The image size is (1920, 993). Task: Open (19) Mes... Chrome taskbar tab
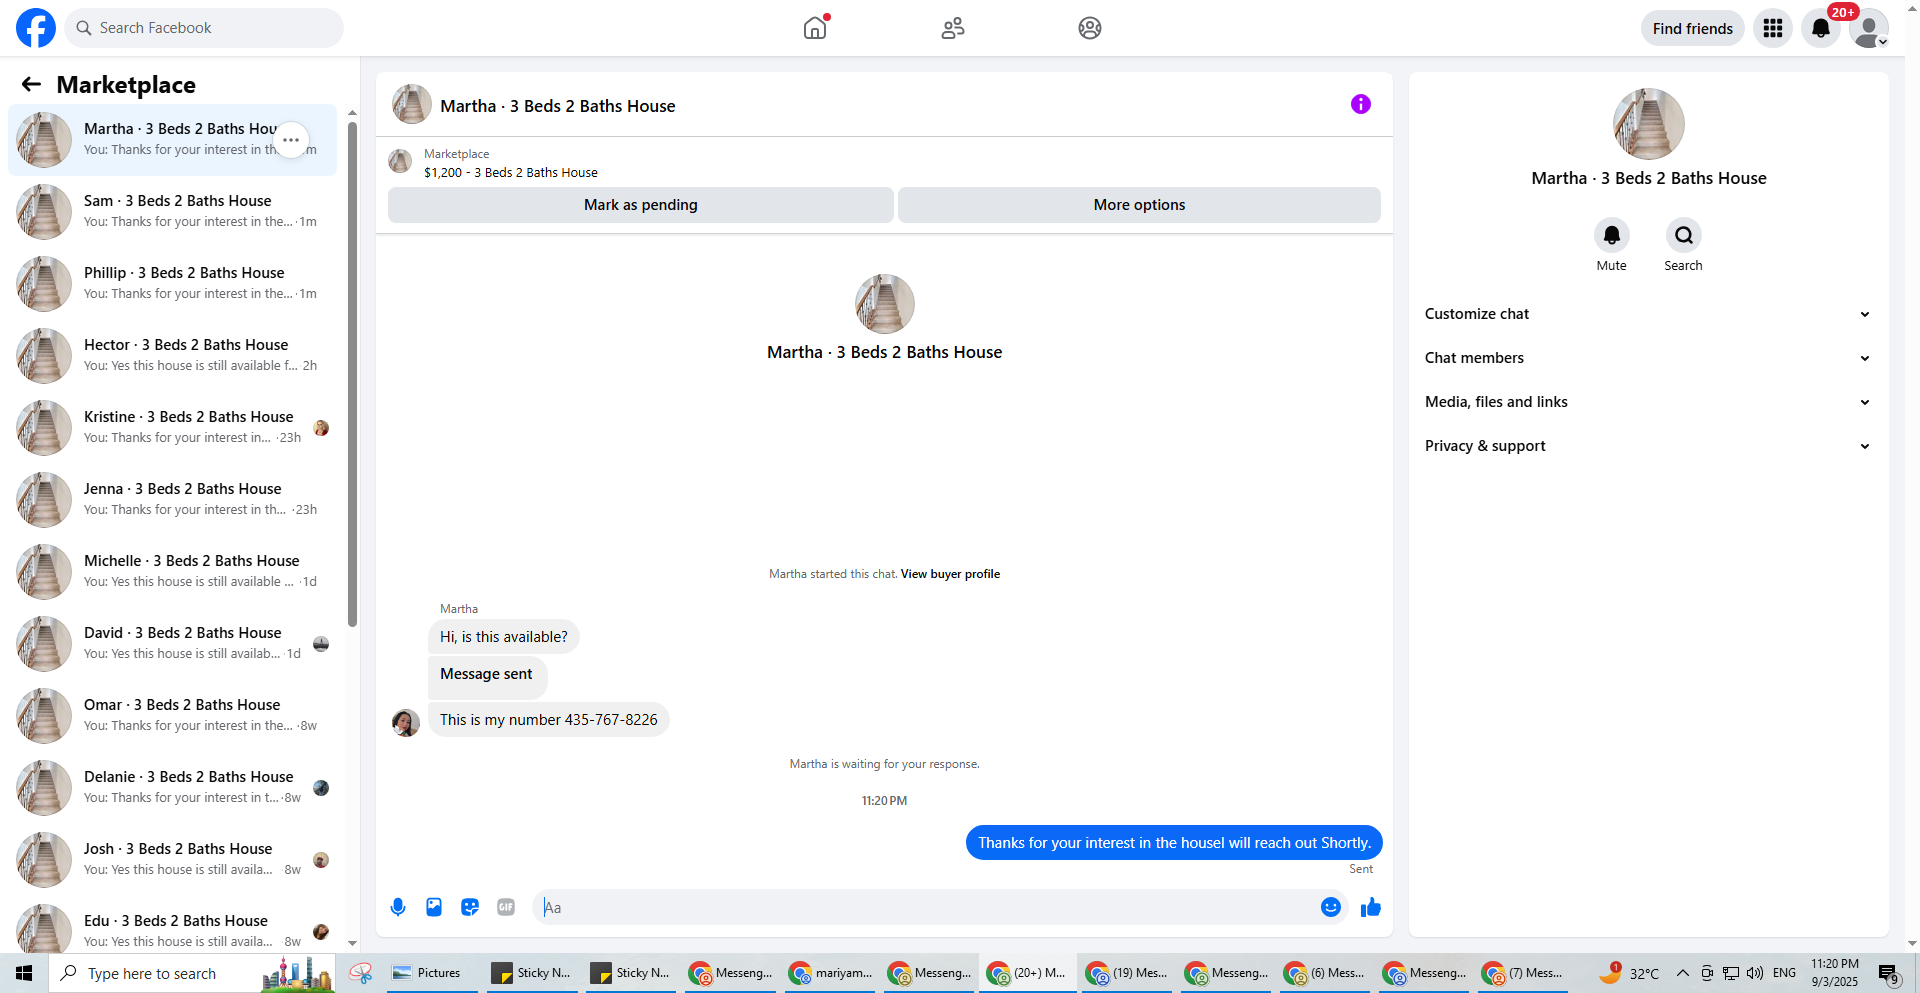(1128, 973)
